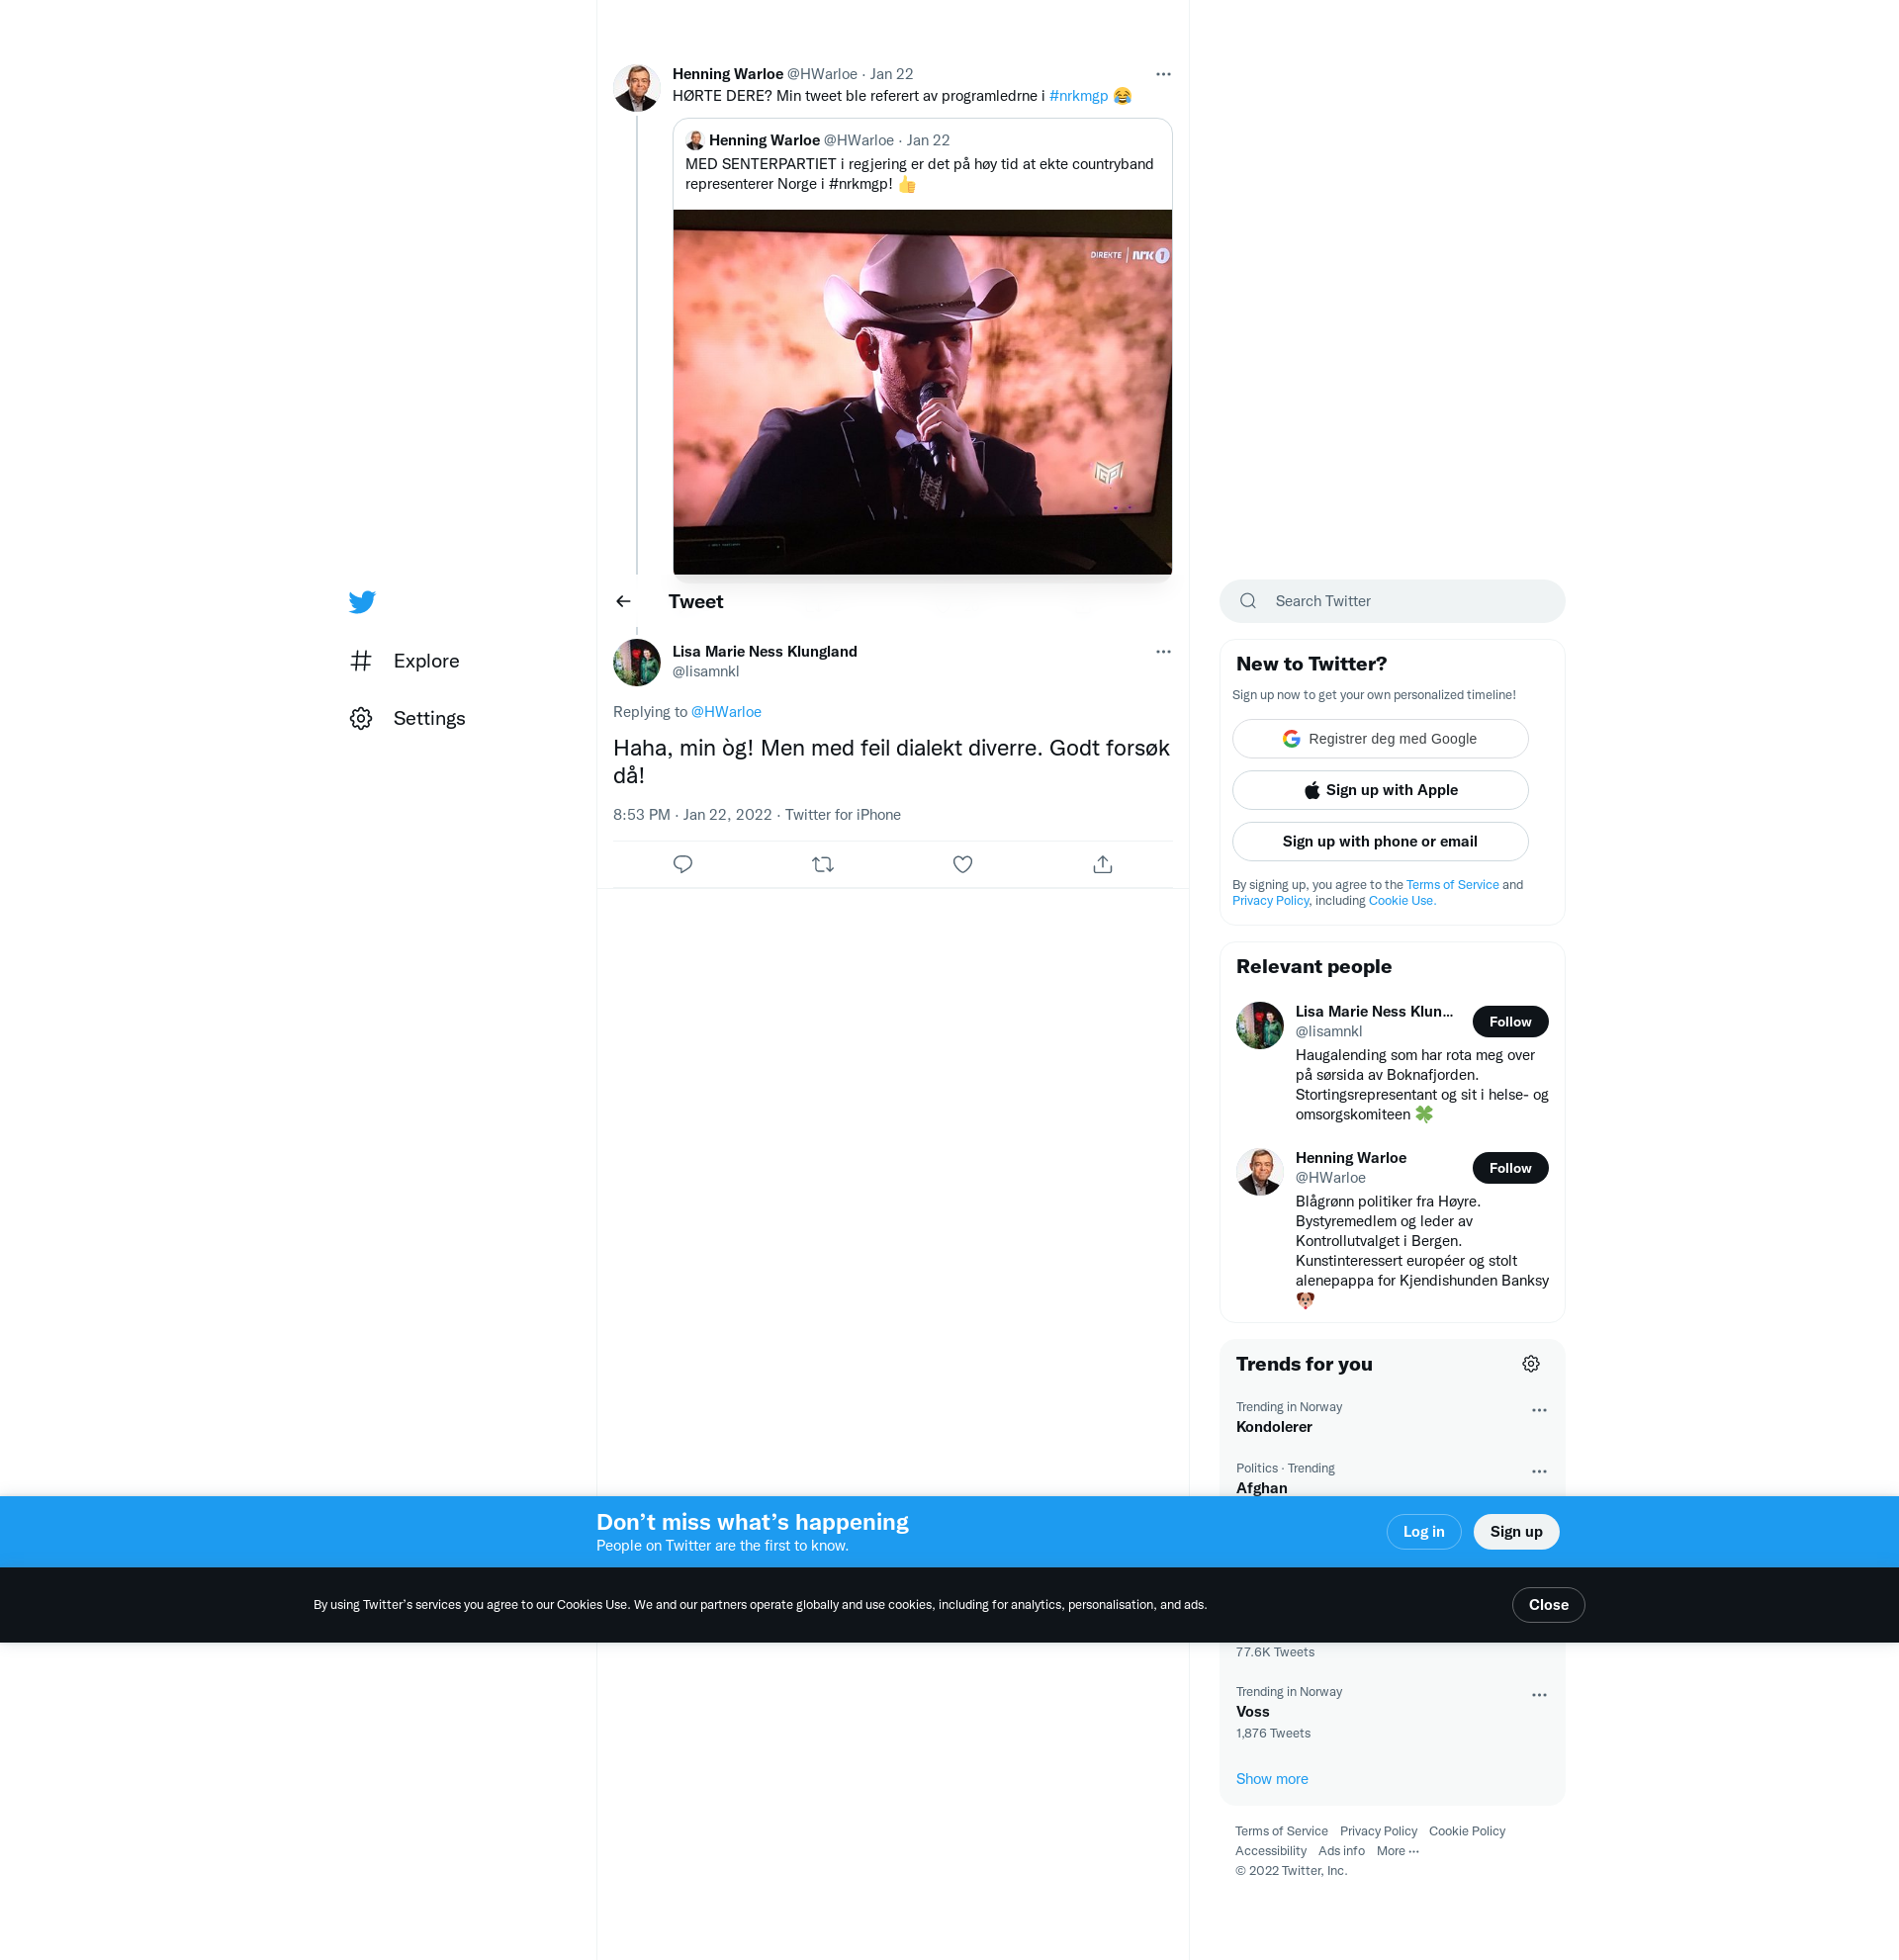The height and width of the screenshot is (1960, 1899).
Task: Close the cookie notice
Action: (1548, 1605)
